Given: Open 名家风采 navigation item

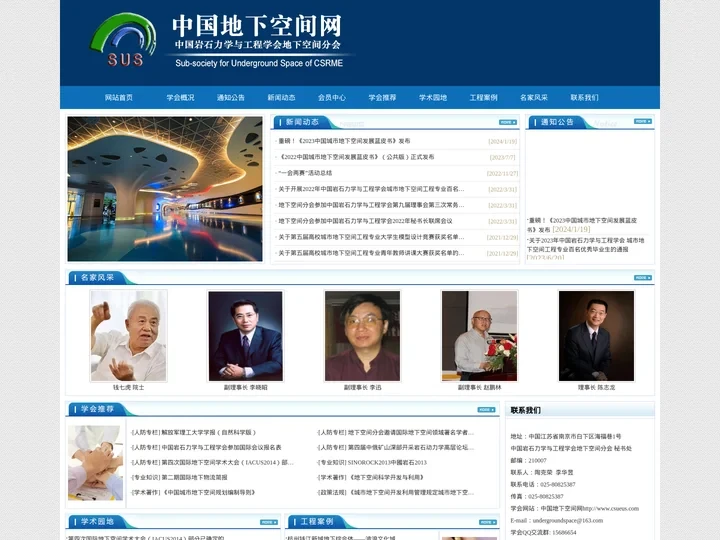Looking at the screenshot, I should 534,98.
